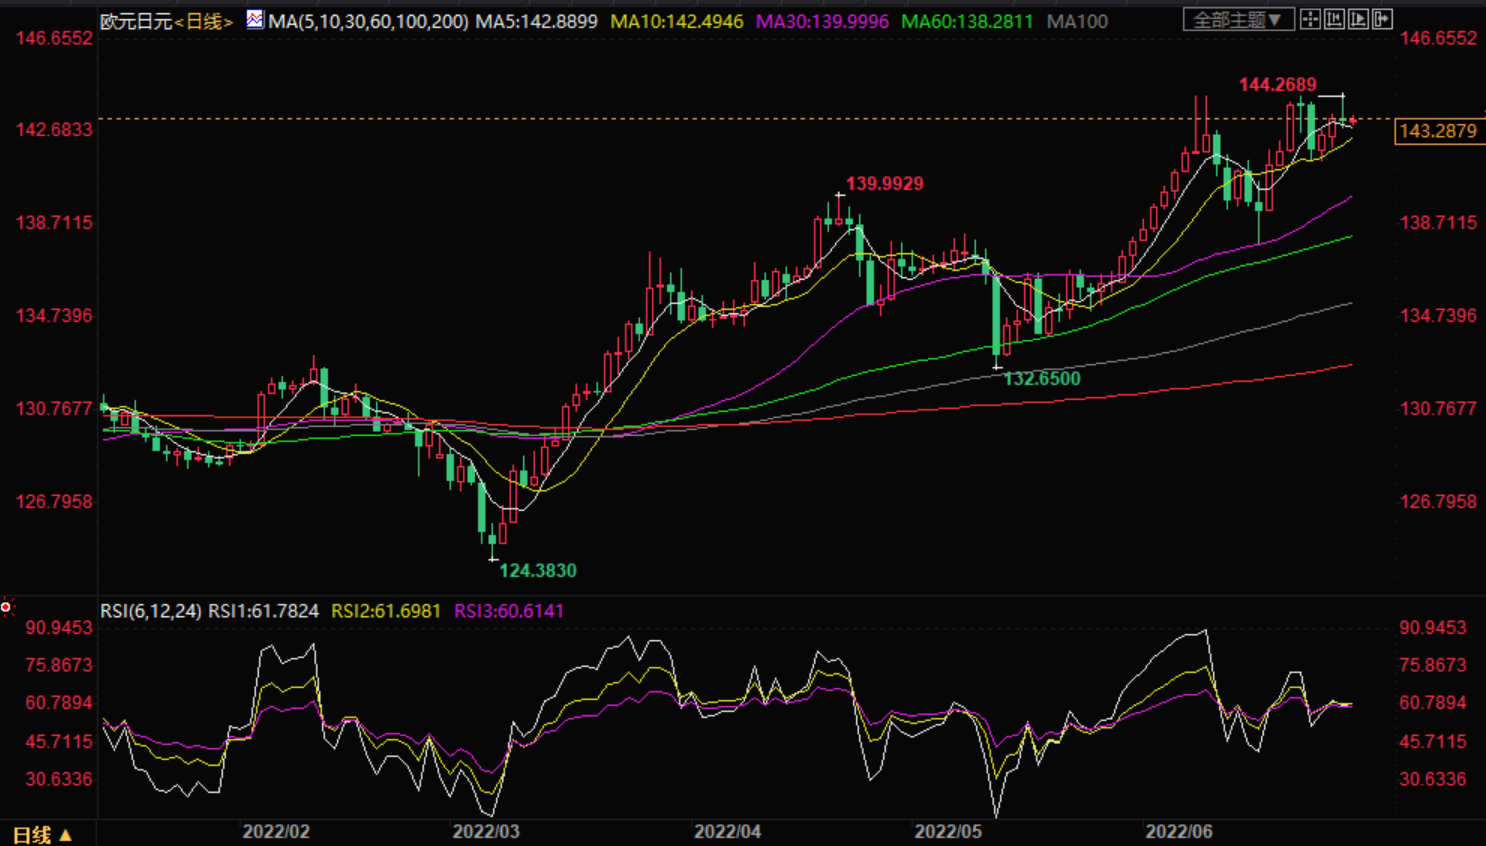Expand the 日线 period selector at bottom left

coord(42,834)
